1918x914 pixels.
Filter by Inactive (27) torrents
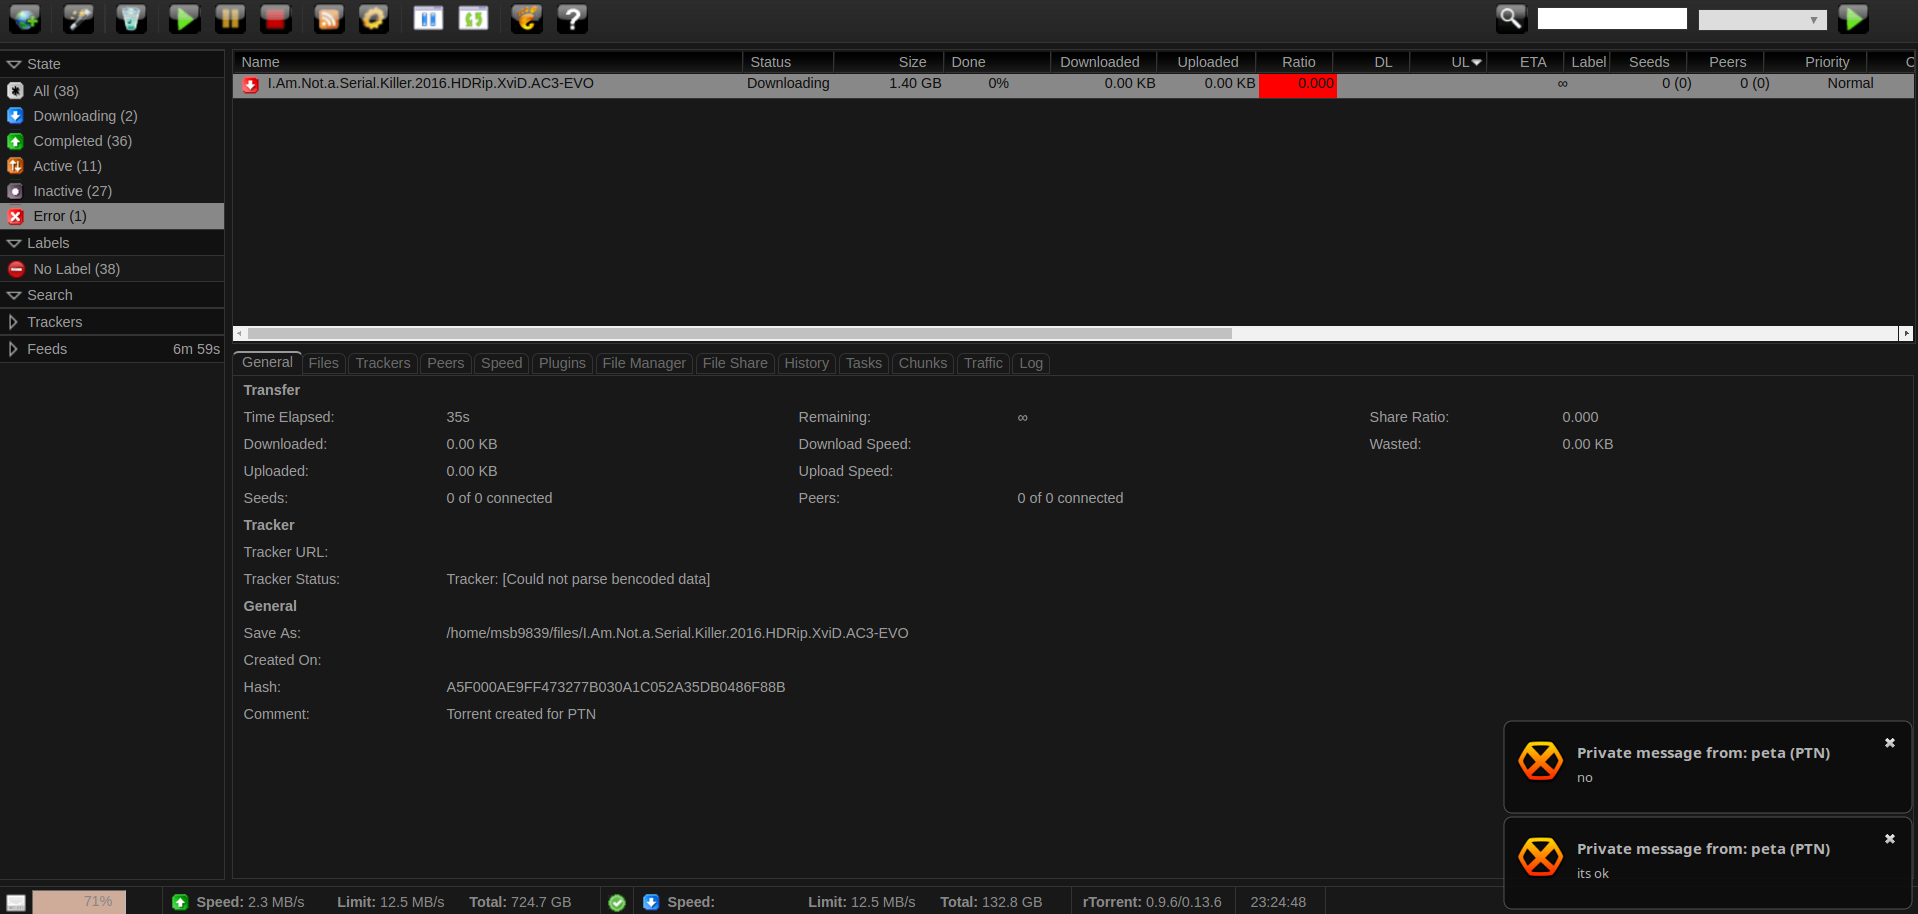[112, 191]
